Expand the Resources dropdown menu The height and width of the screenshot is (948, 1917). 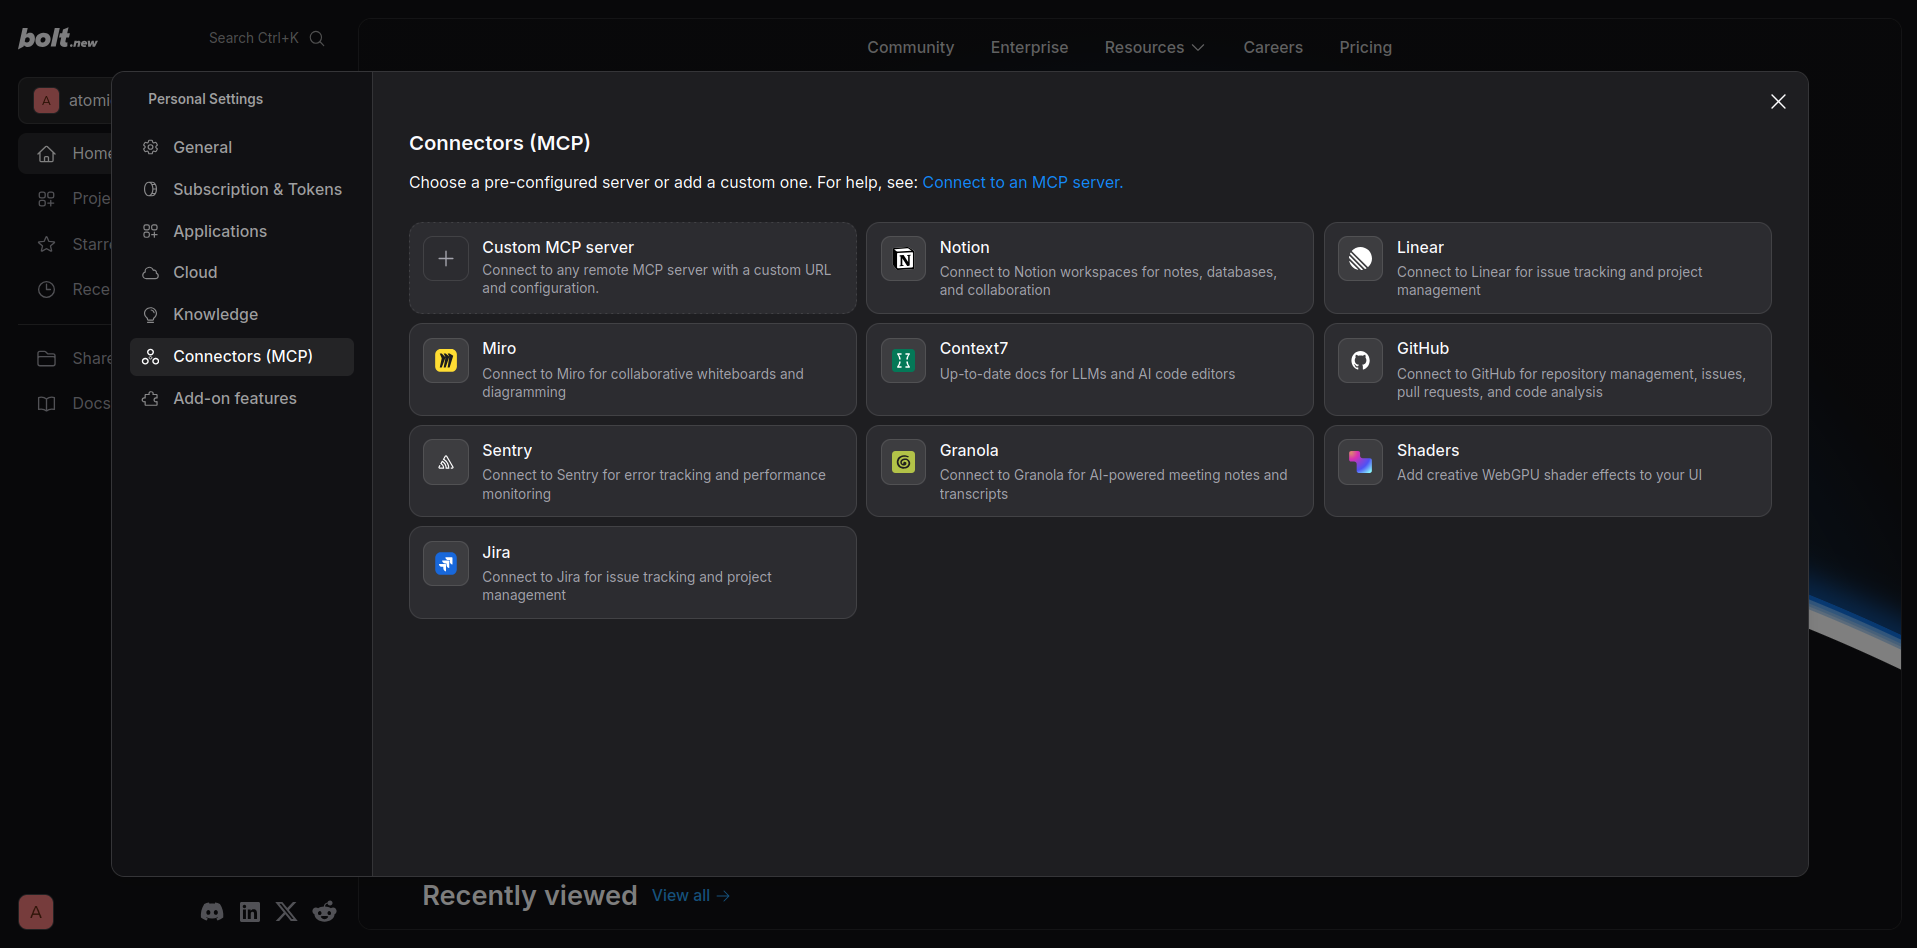(x=1155, y=47)
